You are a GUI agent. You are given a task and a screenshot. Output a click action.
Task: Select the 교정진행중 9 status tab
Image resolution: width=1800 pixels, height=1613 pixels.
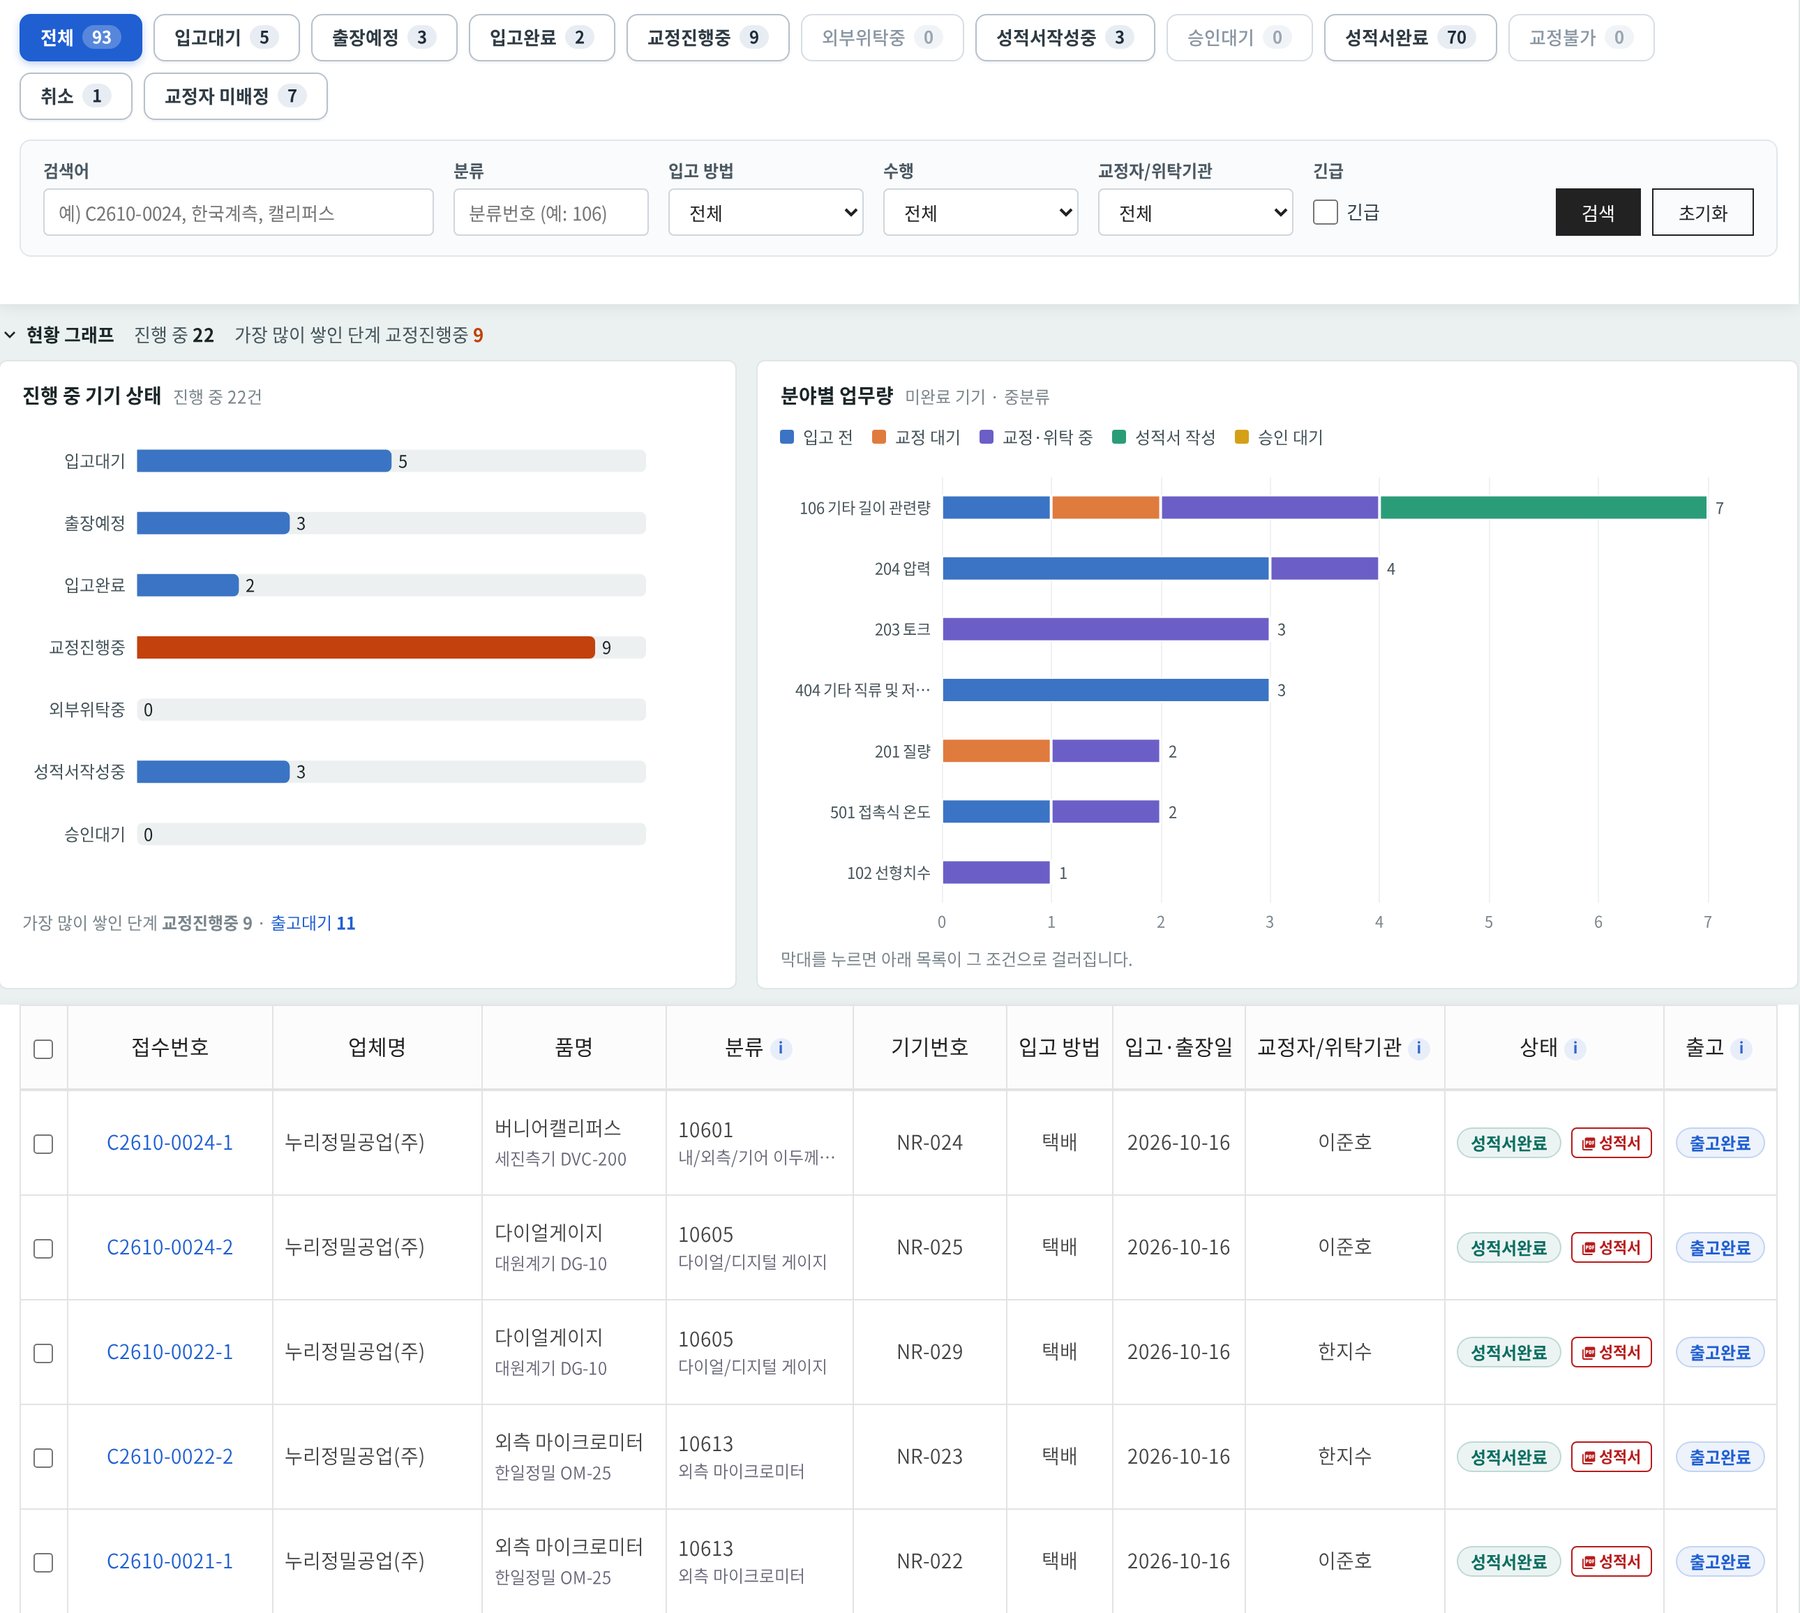click(x=708, y=38)
